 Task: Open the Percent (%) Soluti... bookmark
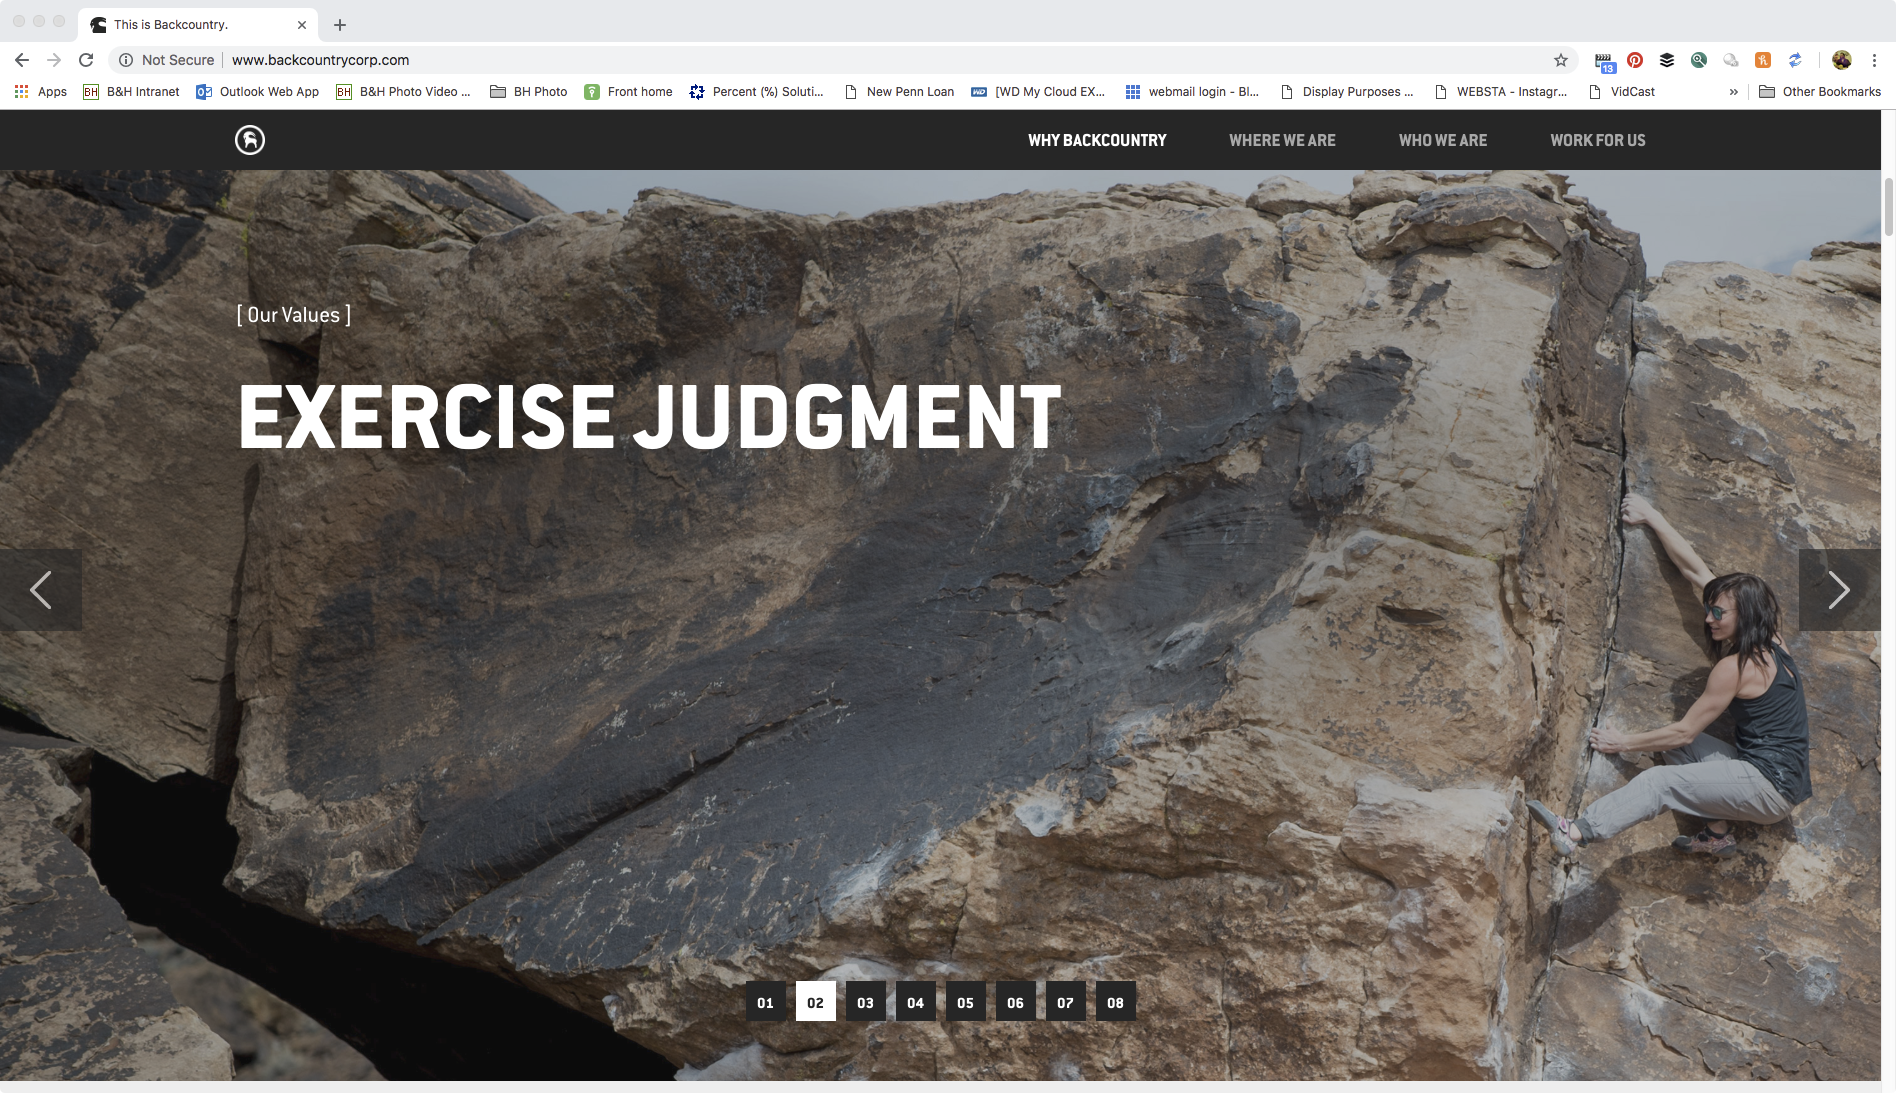[x=757, y=91]
